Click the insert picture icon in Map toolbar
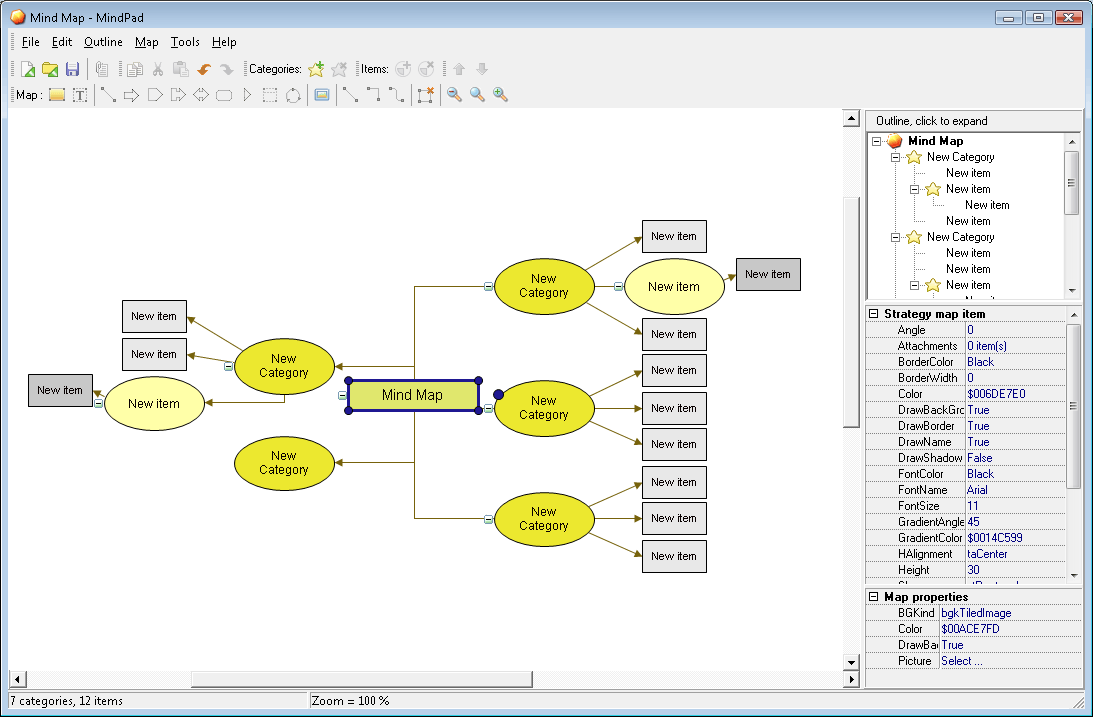1093x717 pixels. pyautogui.click(x=321, y=95)
